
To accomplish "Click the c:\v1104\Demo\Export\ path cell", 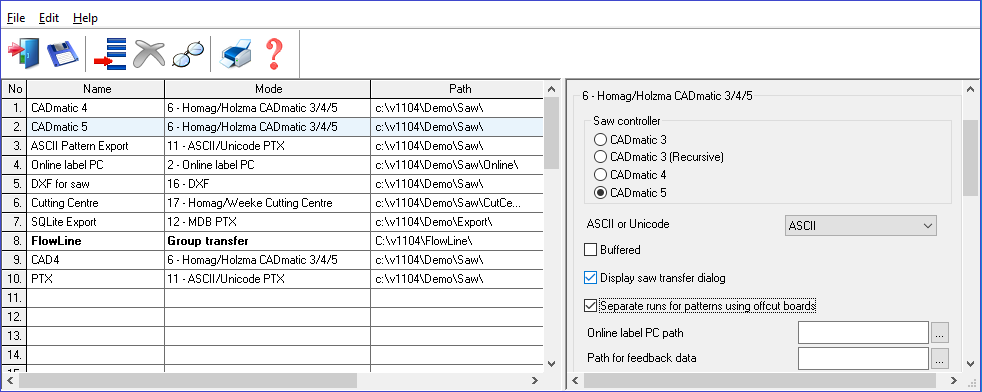I will pyautogui.click(x=457, y=222).
